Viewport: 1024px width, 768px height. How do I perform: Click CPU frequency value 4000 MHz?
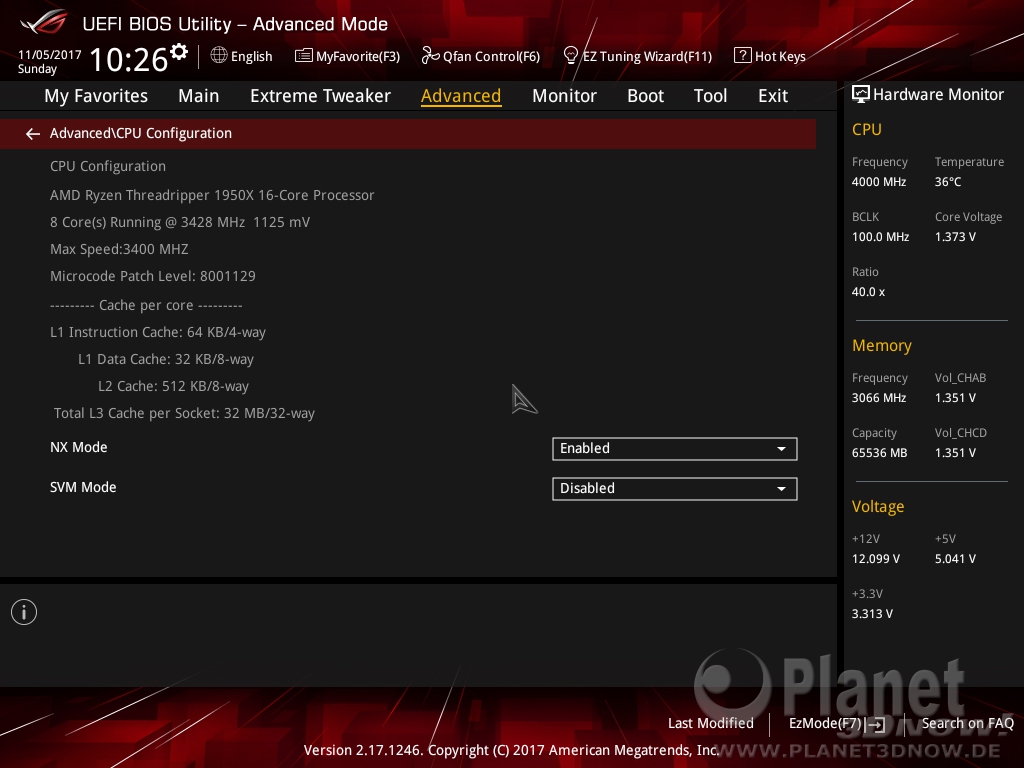coord(879,182)
